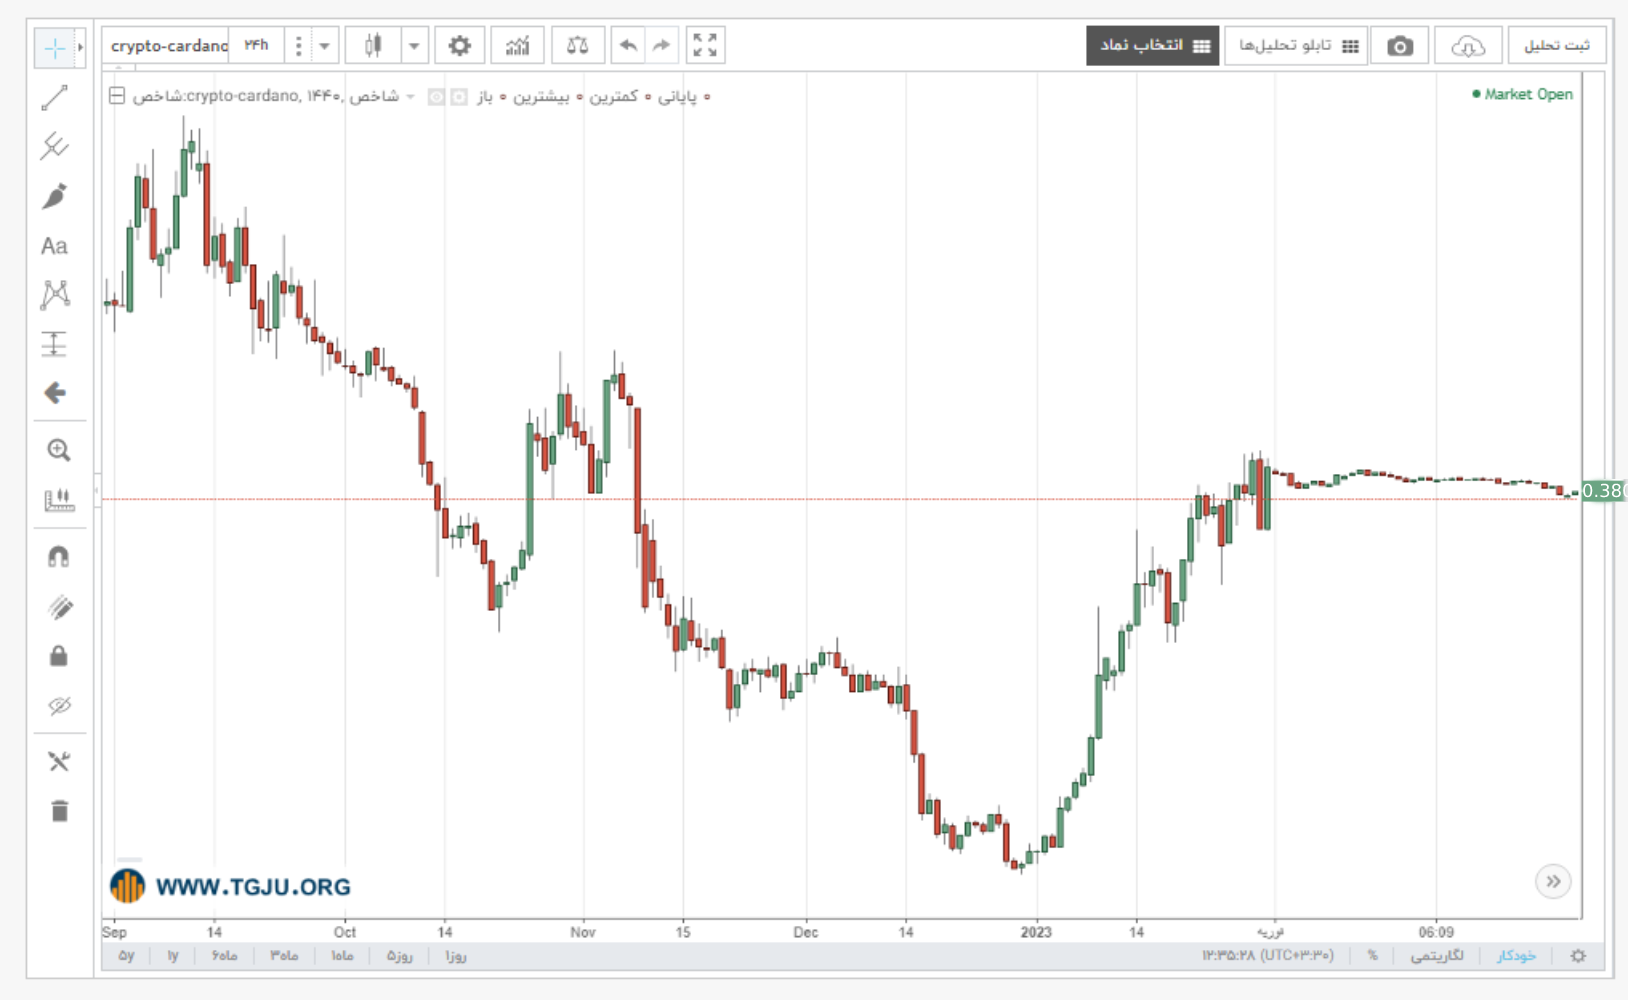
Task: Open the legend series dropdown arrow
Action: [410, 96]
